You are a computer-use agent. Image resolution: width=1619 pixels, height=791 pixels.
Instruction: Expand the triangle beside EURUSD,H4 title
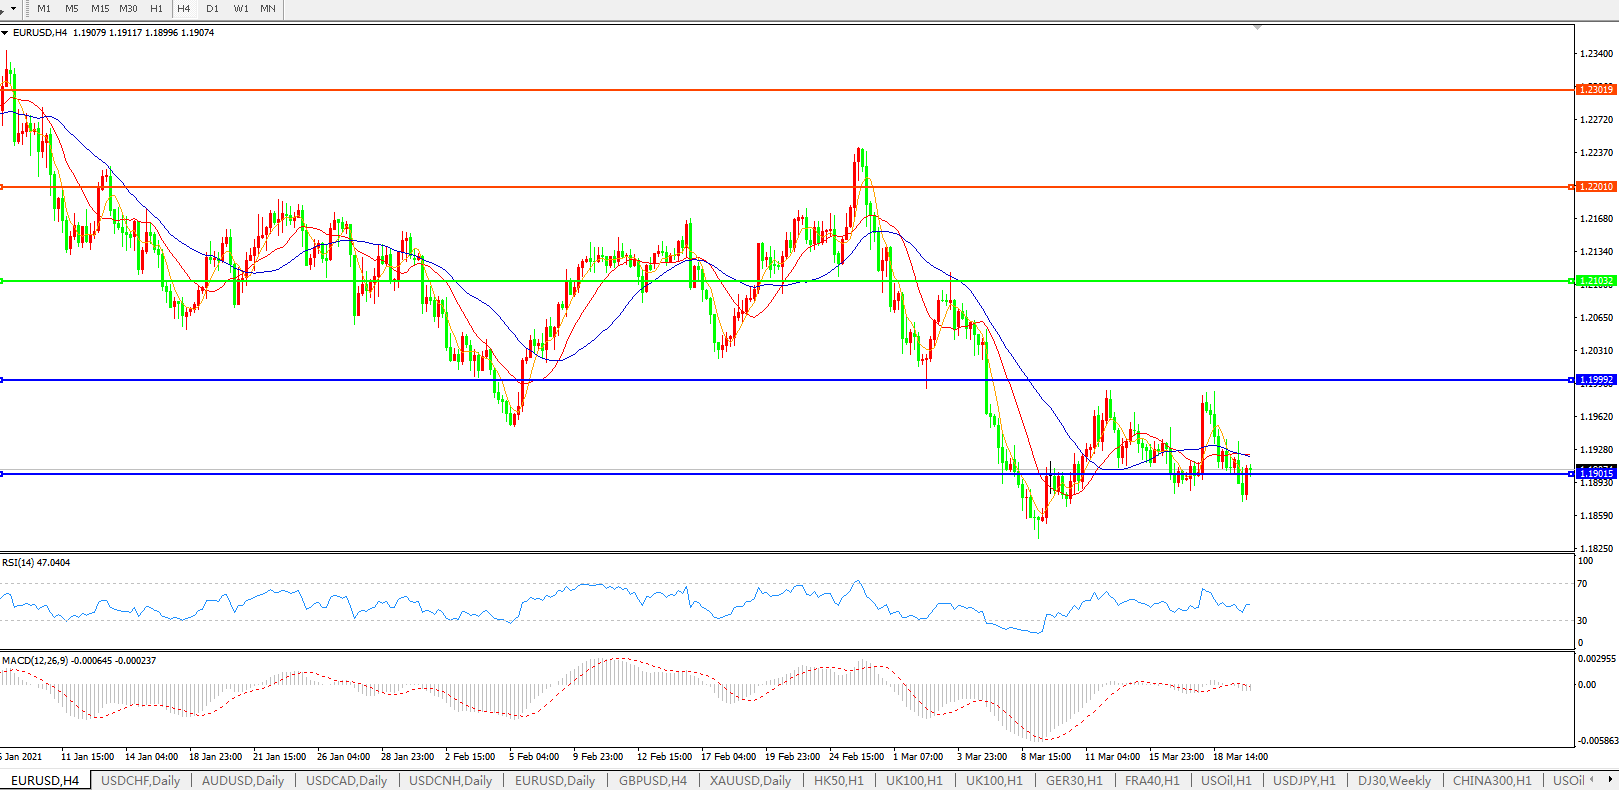click(5, 33)
